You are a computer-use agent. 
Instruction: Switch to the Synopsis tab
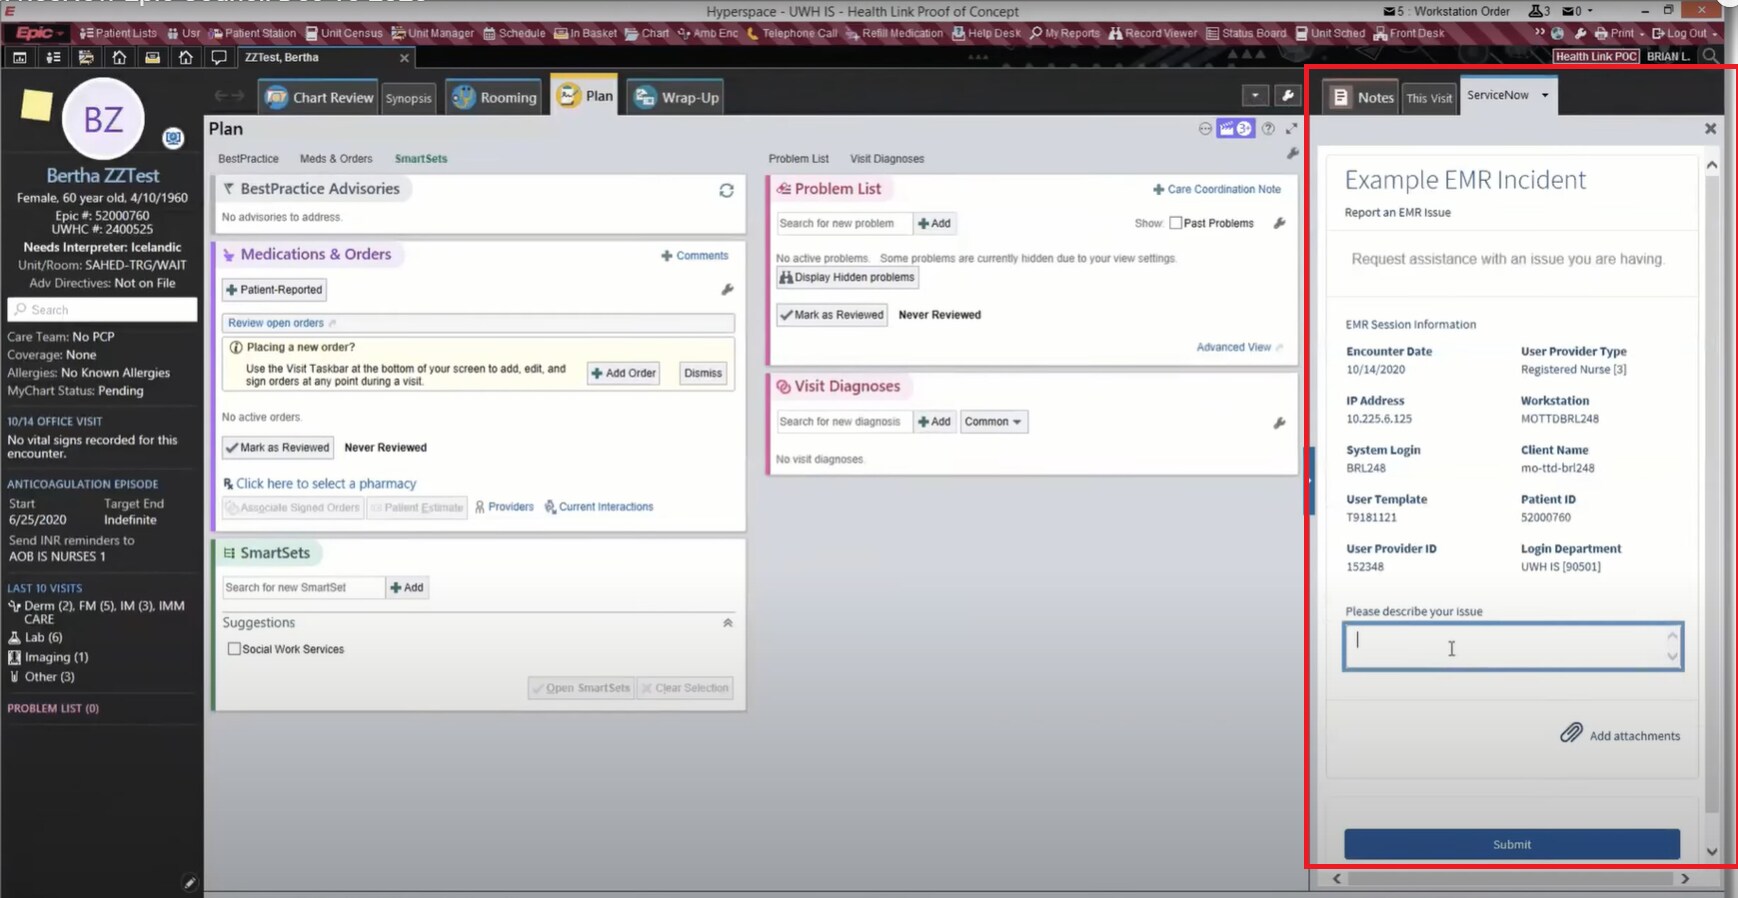coord(408,98)
